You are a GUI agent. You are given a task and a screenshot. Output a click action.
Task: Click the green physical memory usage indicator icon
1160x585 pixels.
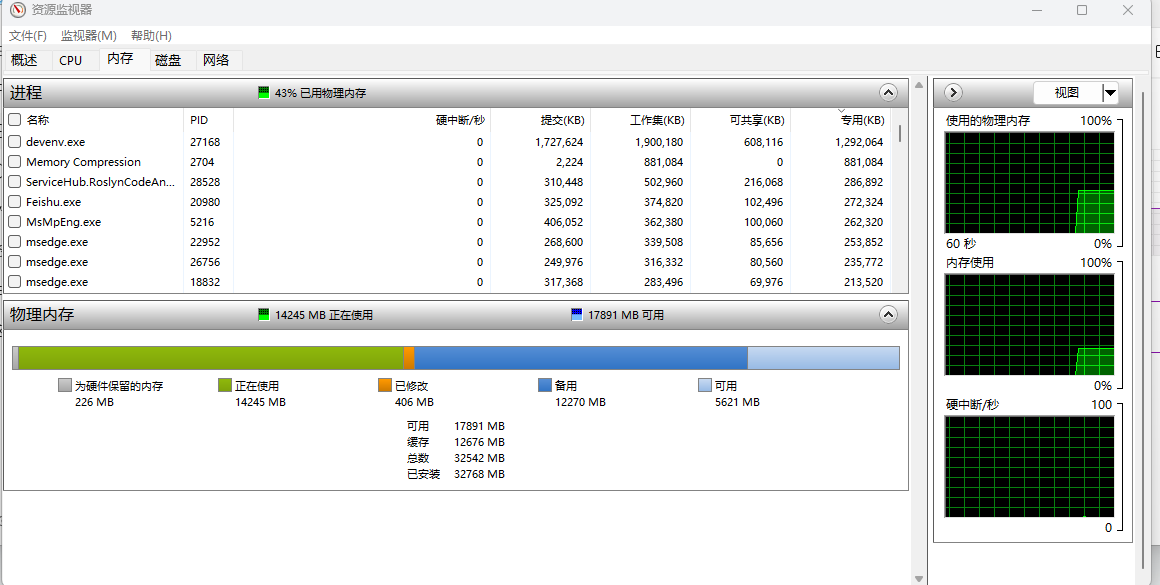(x=264, y=93)
